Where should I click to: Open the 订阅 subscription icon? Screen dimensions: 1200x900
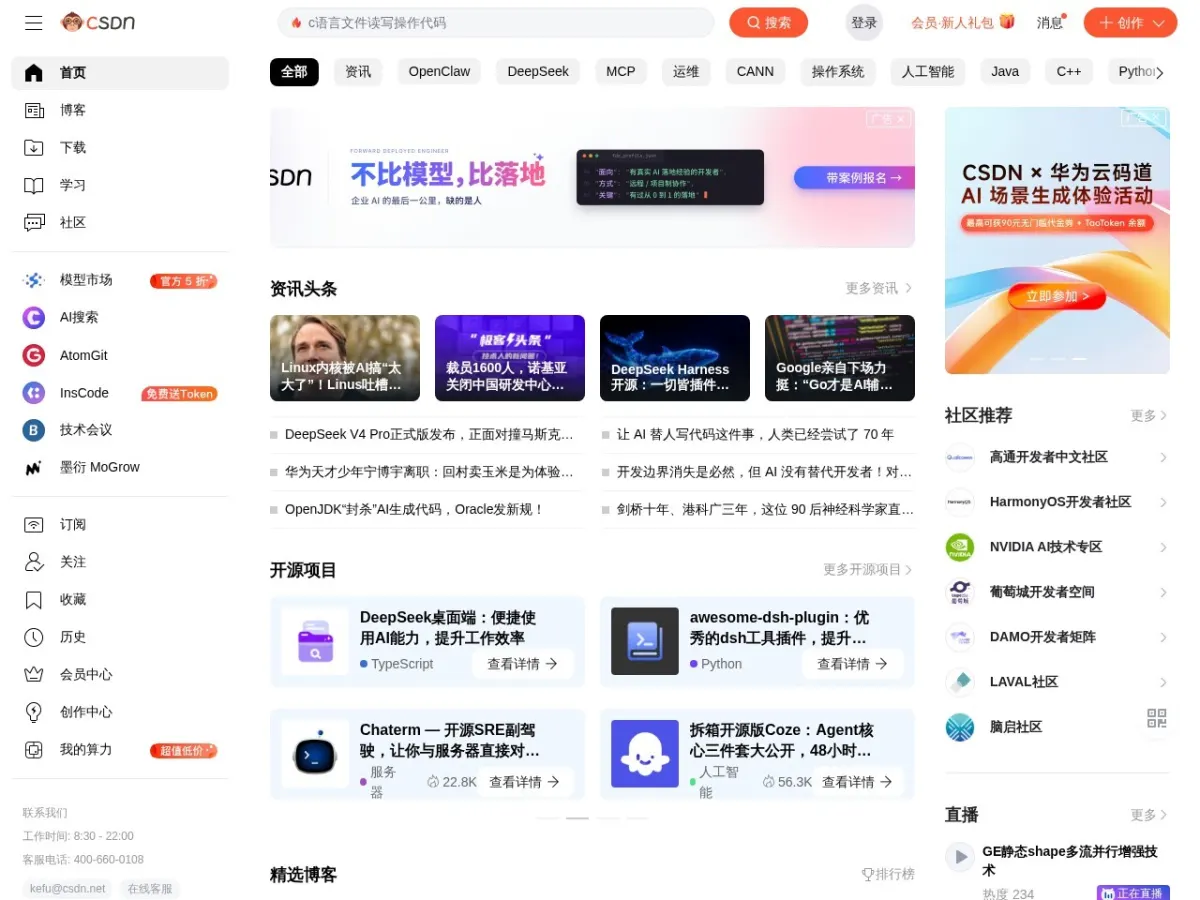click(x=34, y=525)
